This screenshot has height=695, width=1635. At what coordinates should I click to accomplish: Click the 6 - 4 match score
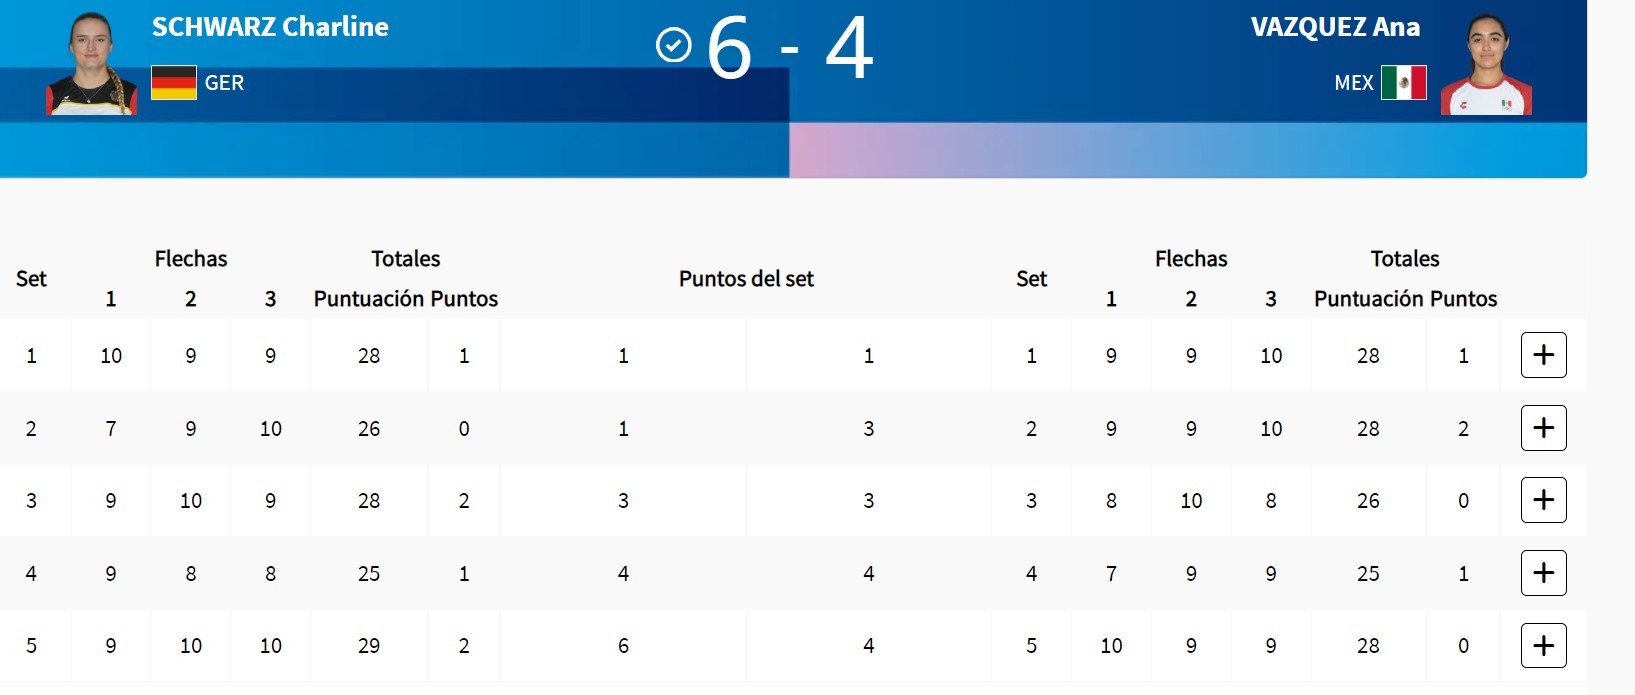[x=790, y=48]
